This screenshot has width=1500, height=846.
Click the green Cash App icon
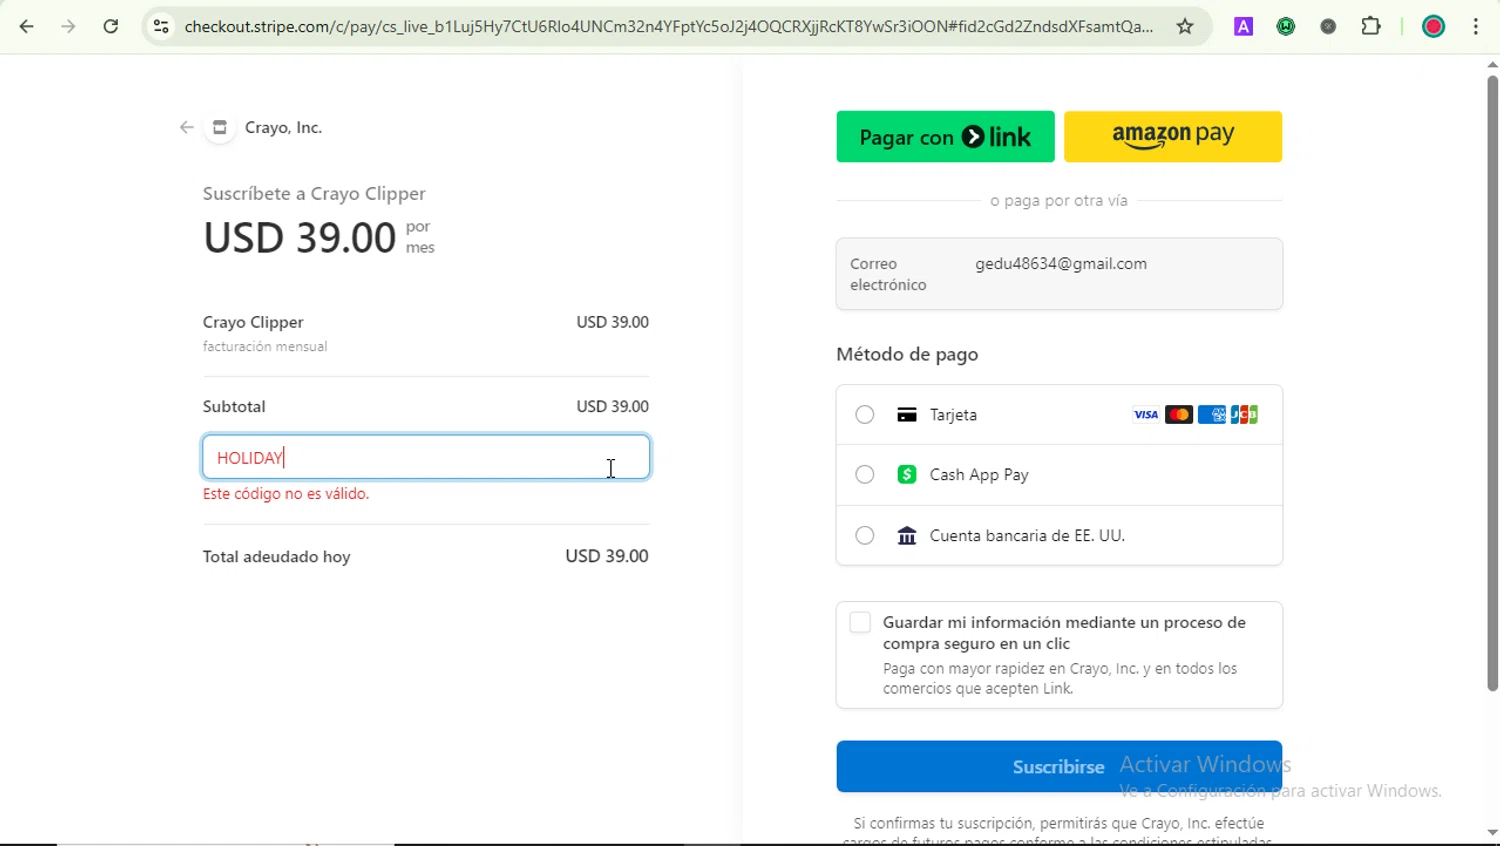coord(907,475)
